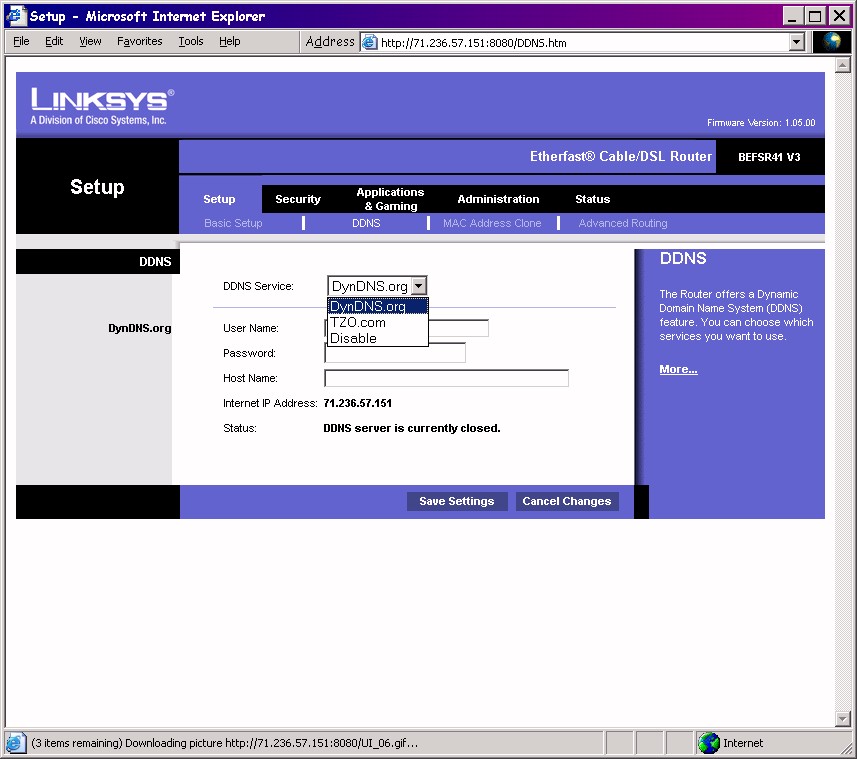The width and height of the screenshot is (857, 759).
Task: Open the address bar history dropdown
Action: point(796,42)
